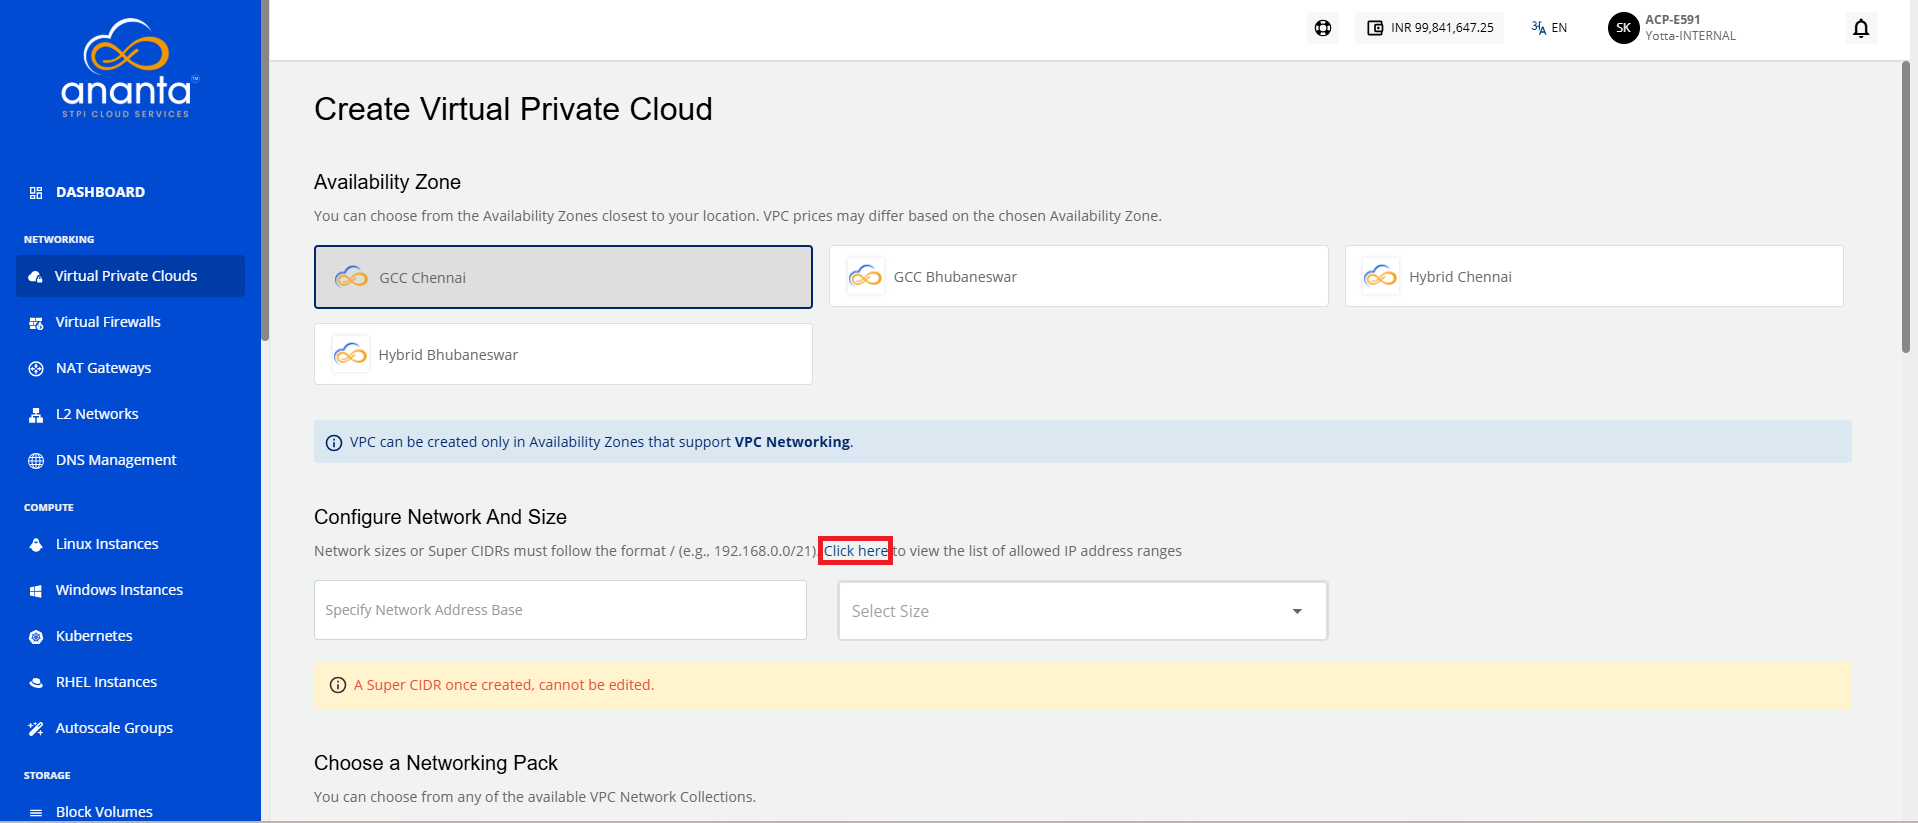The image size is (1918, 823).
Task: Open the Select Size dropdown
Action: [1082, 611]
